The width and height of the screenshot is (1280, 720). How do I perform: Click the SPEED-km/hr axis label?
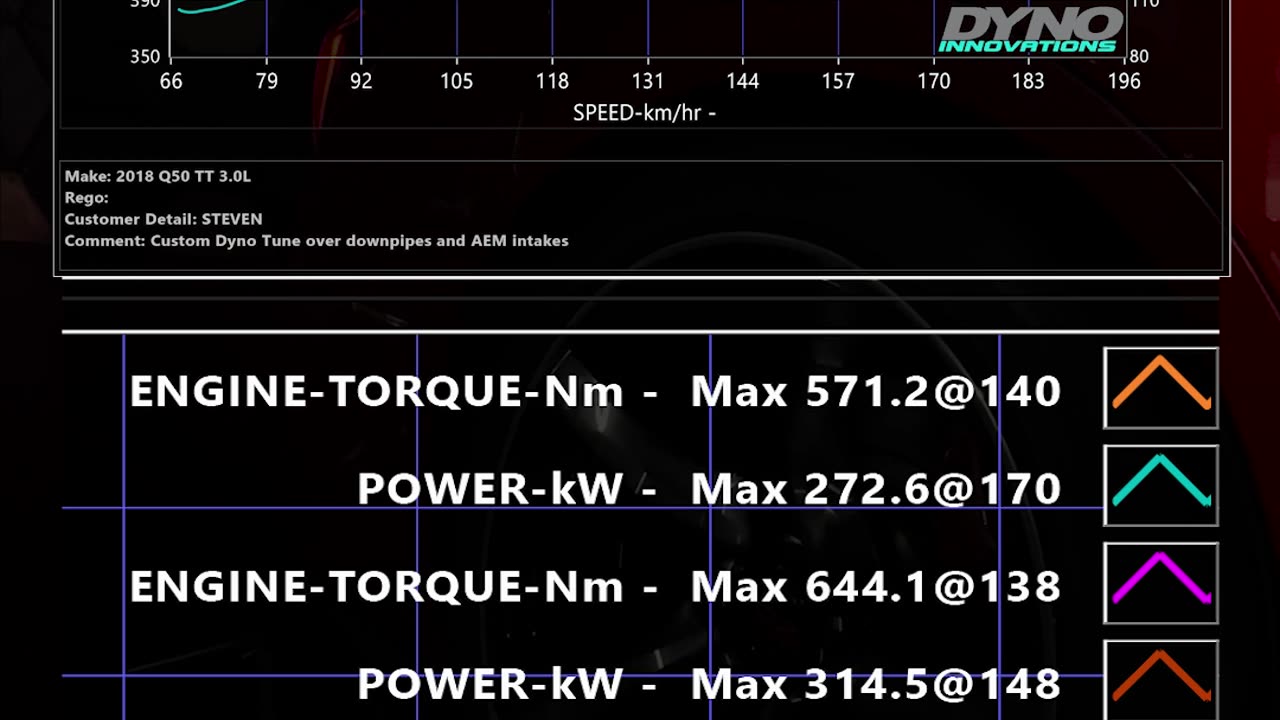pos(644,113)
